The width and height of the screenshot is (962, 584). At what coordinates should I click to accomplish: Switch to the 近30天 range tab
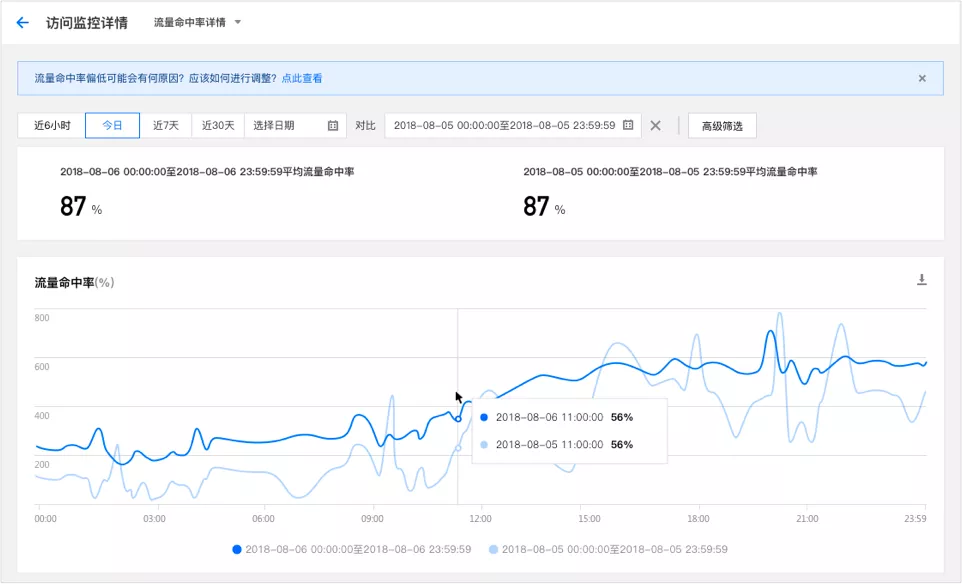point(218,126)
